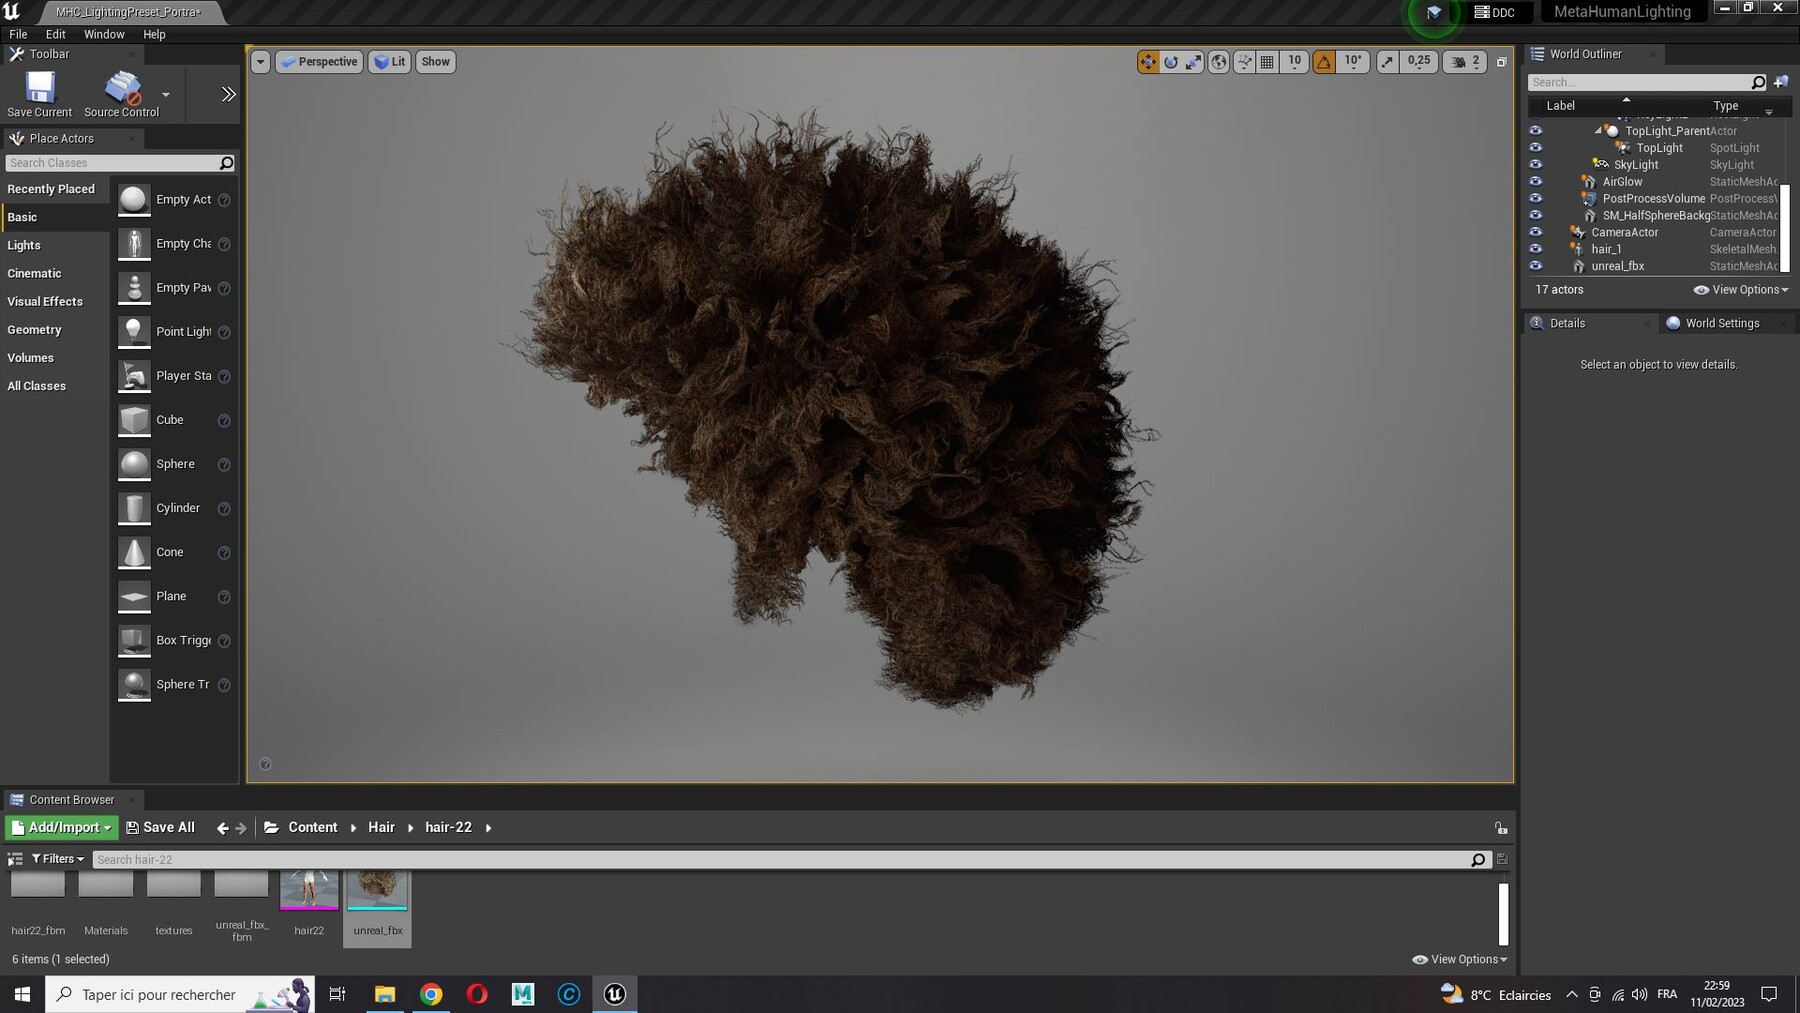
Task: Hide hair_1 actor via eye icon
Action: [1536, 249]
